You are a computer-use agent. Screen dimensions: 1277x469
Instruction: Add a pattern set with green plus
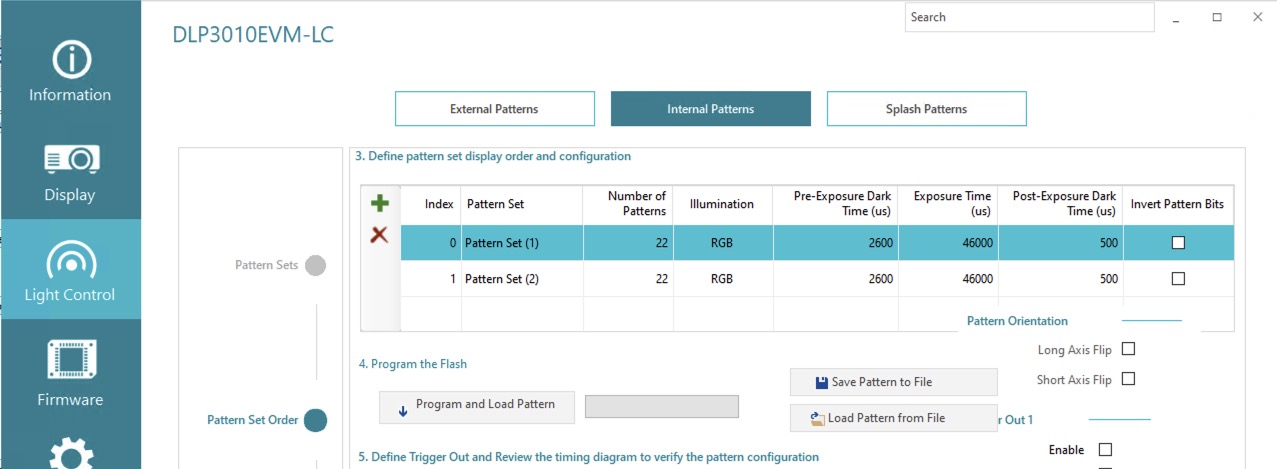380,204
